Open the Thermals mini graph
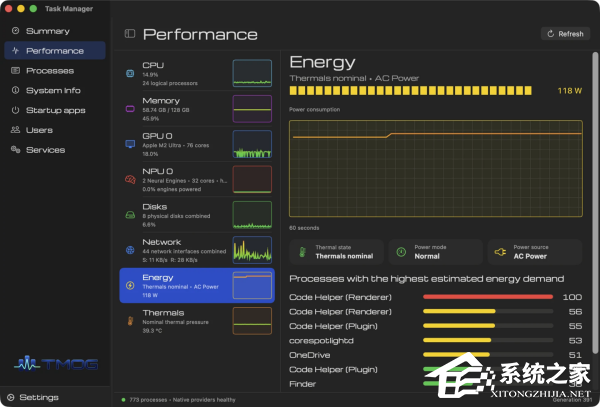Screen dimensions: 600x407 point(252,321)
